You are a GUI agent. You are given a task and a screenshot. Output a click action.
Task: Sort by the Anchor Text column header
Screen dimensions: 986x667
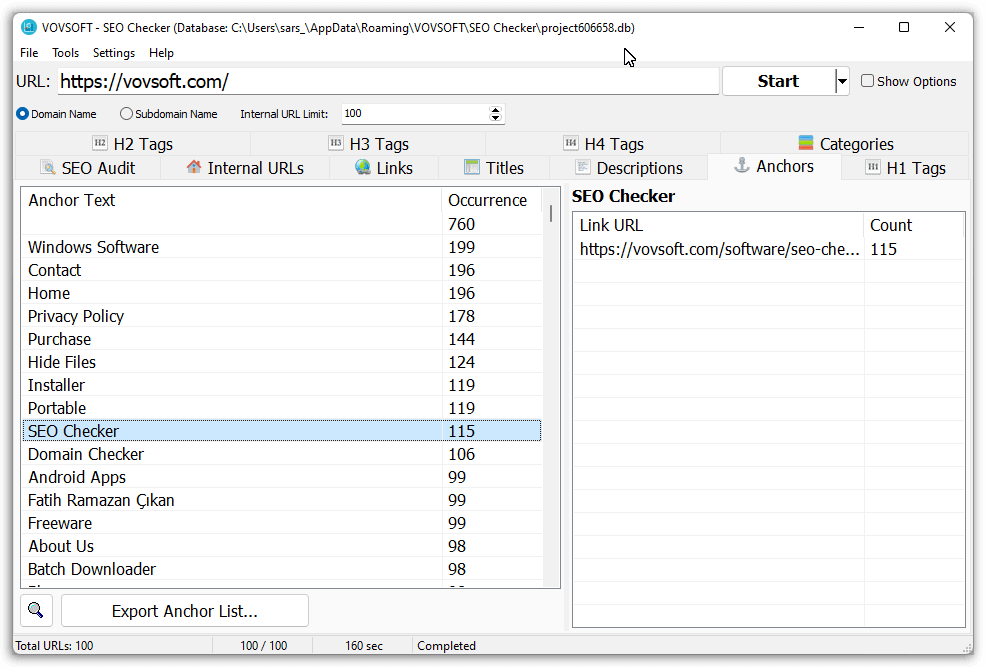231,200
